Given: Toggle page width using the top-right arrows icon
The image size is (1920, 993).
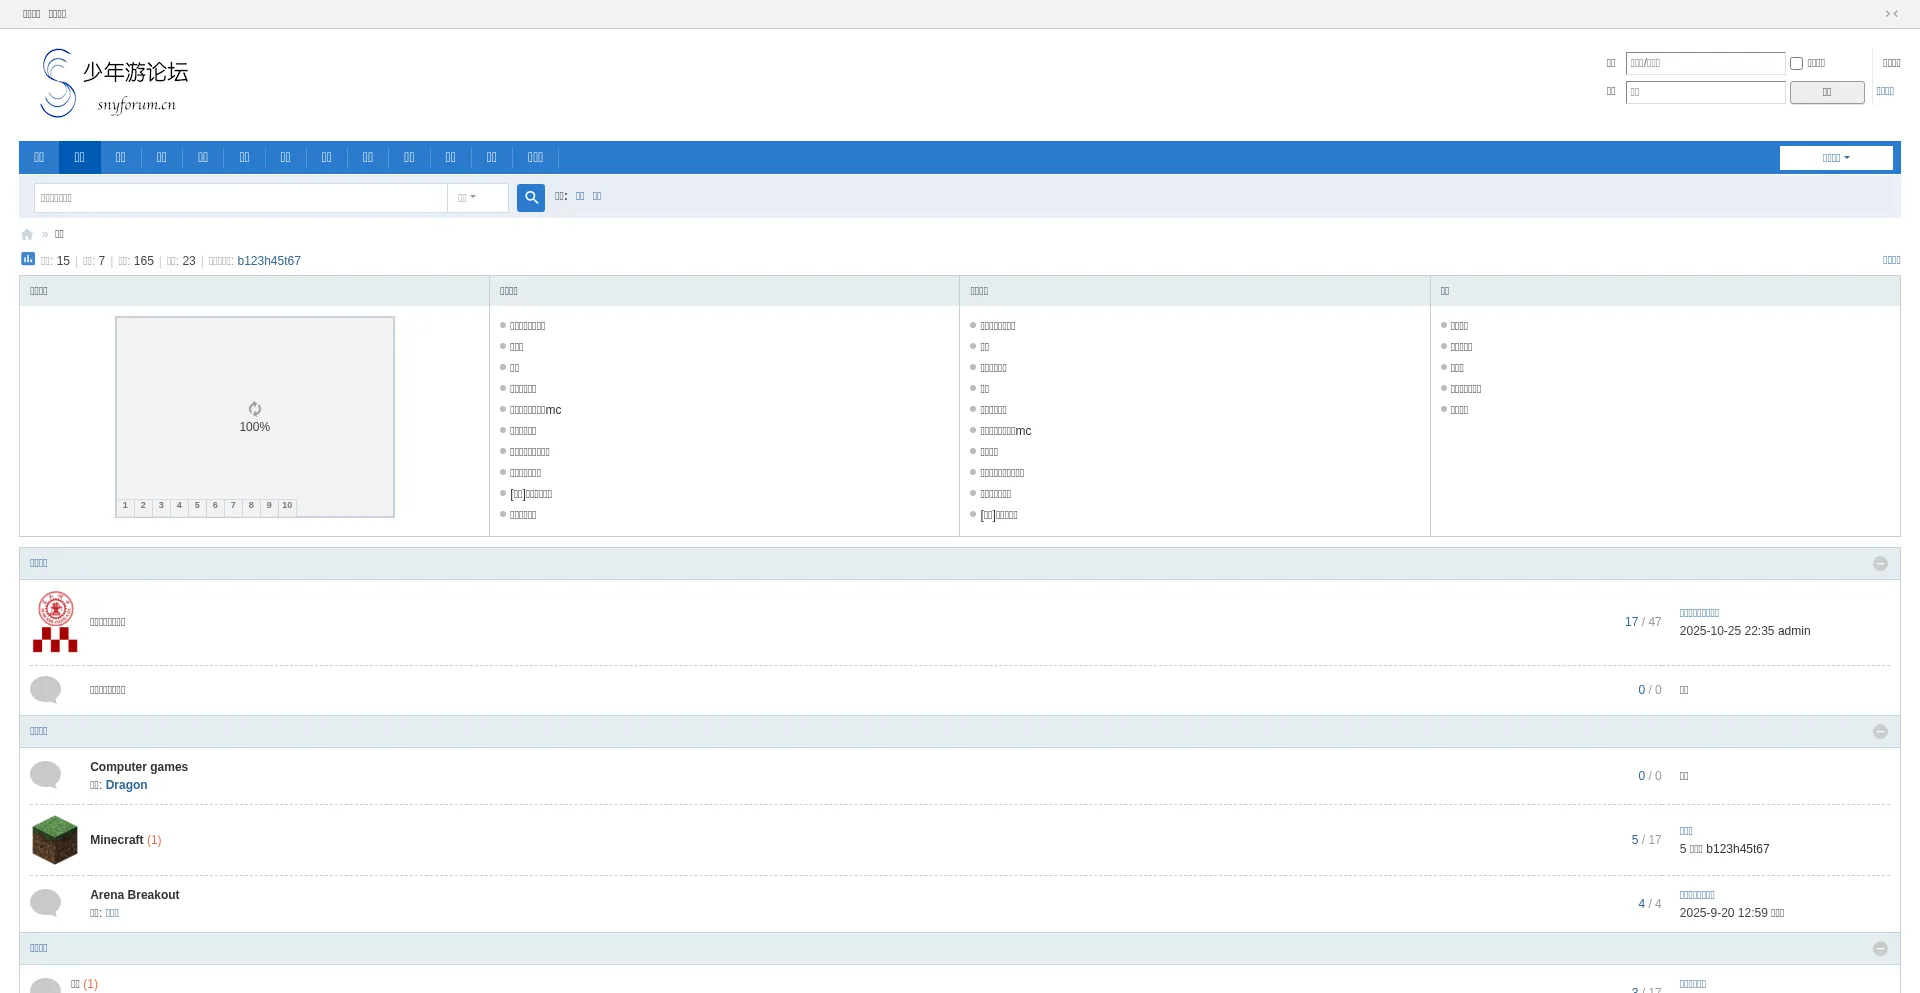Looking at the screenshot, I should (x=1891, y=14).
